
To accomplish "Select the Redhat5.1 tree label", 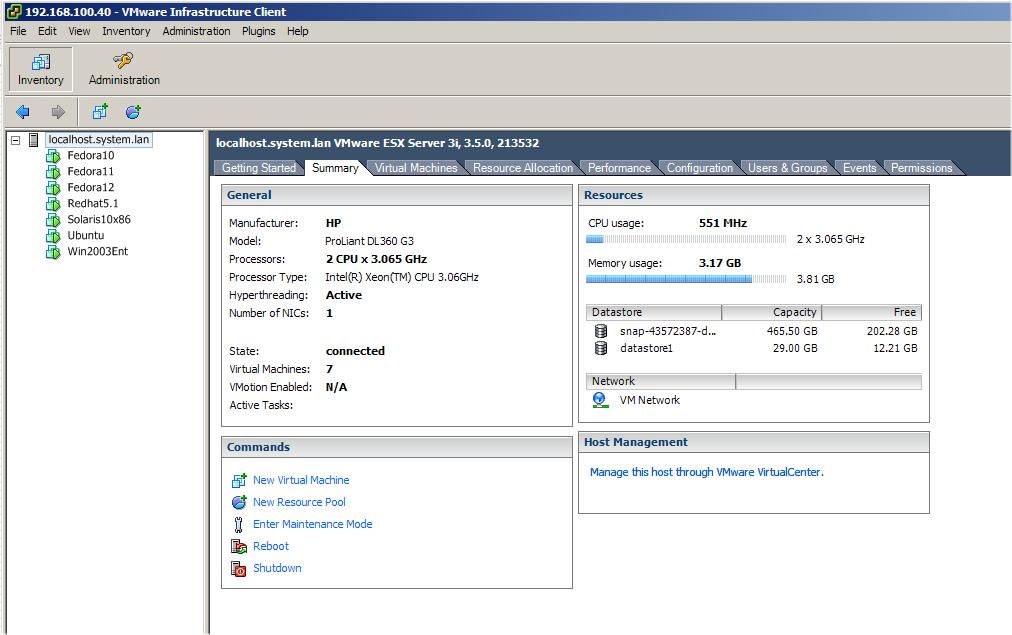I will click(93, 203).
